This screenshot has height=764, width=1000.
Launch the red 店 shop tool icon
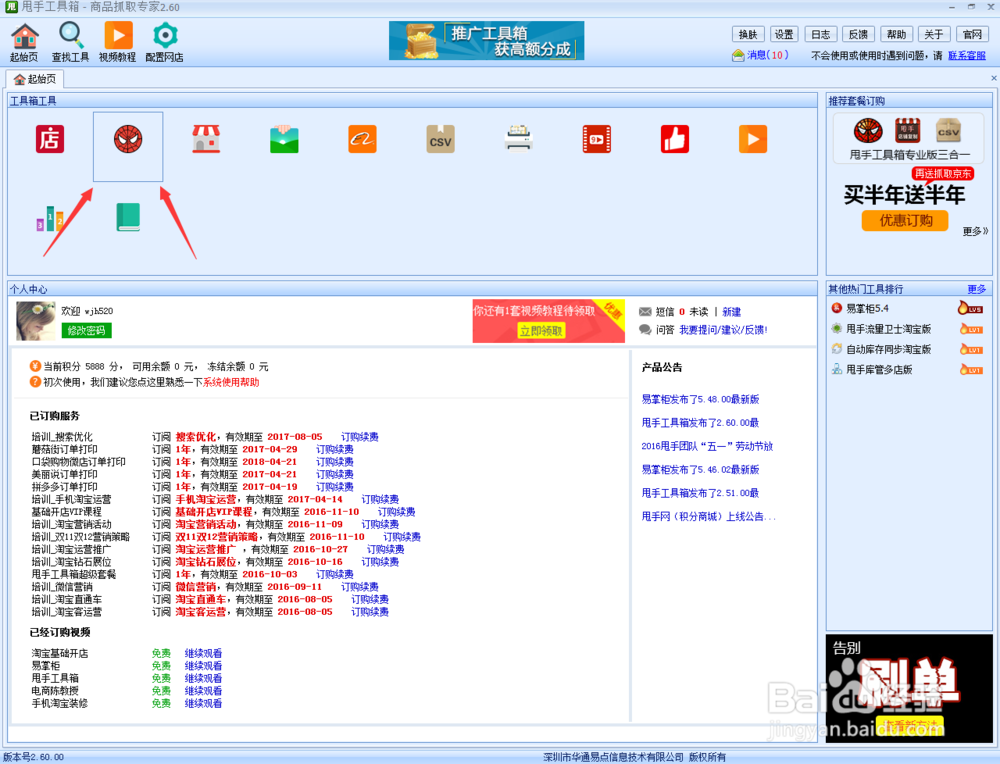tap(50, 139)
